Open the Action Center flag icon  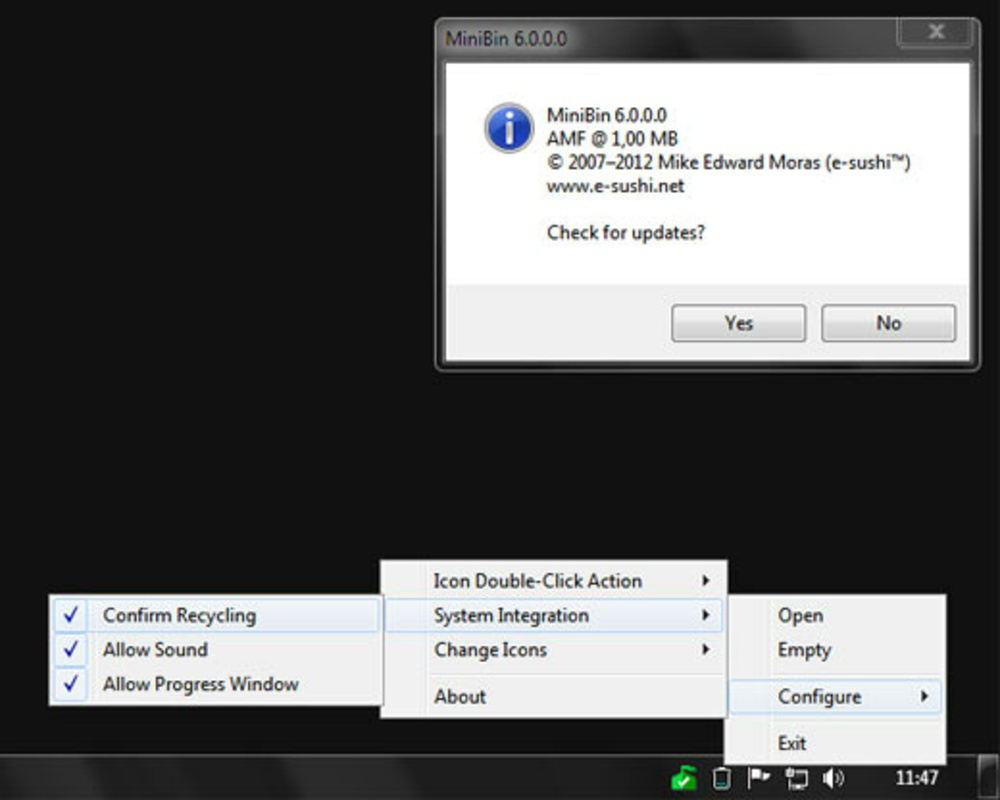[x=757, y=777]
